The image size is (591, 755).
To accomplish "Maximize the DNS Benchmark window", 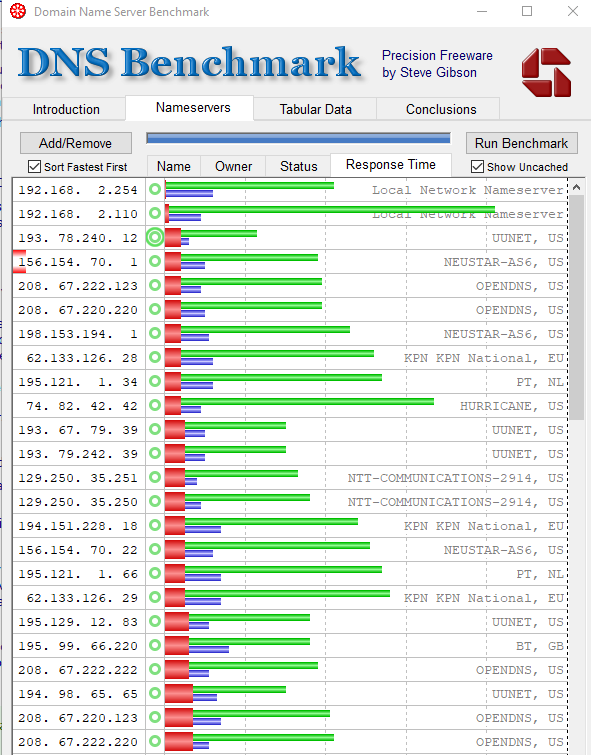I will pyautogui.click(x=527, y=11).
